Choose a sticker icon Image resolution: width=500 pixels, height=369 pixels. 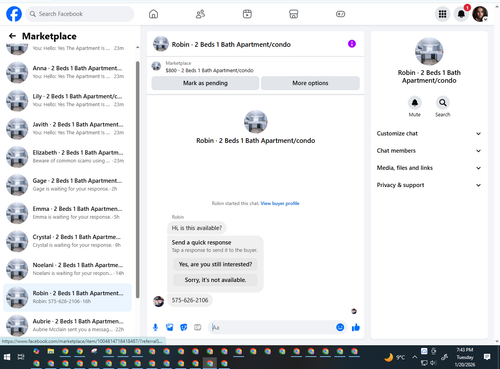183,327
